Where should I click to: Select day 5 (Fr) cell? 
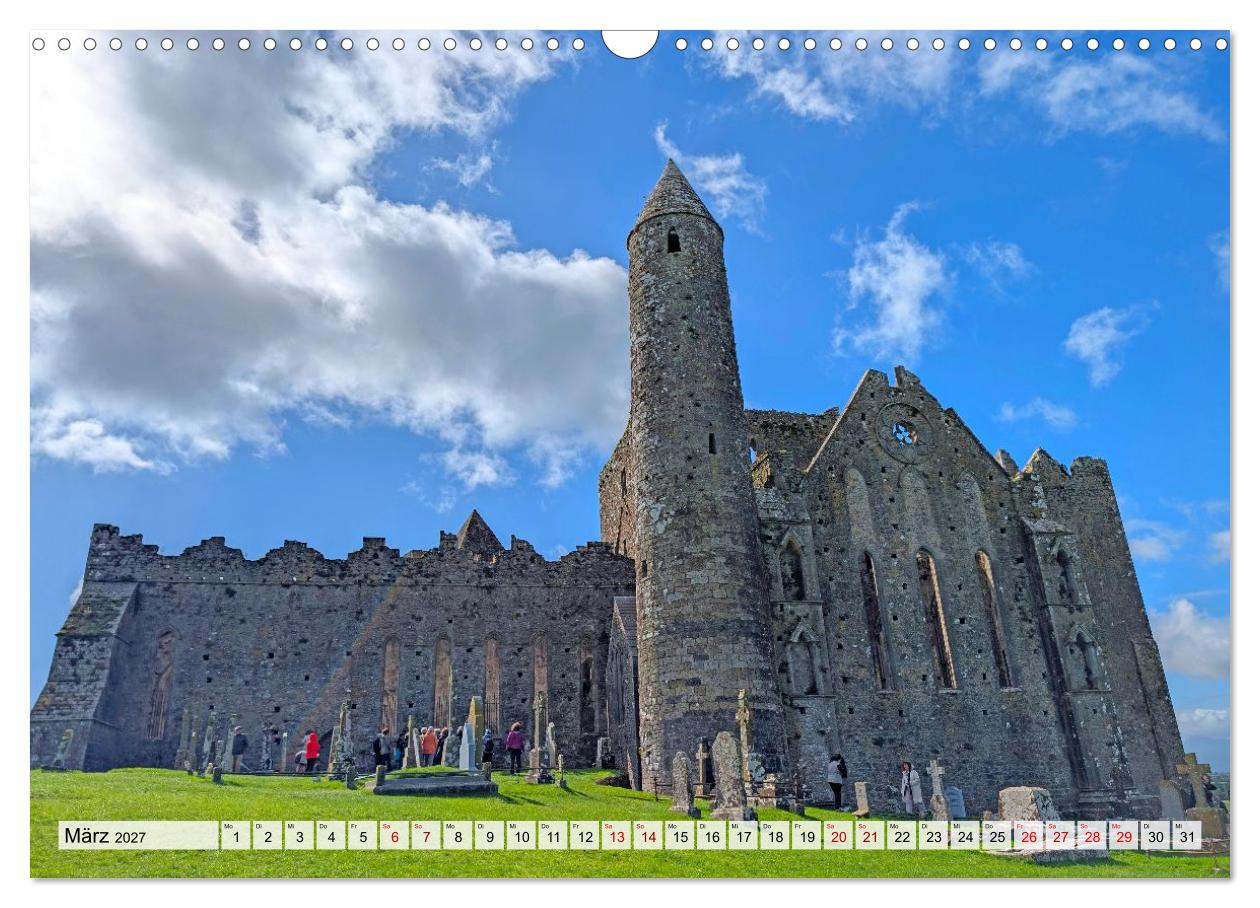362,836
